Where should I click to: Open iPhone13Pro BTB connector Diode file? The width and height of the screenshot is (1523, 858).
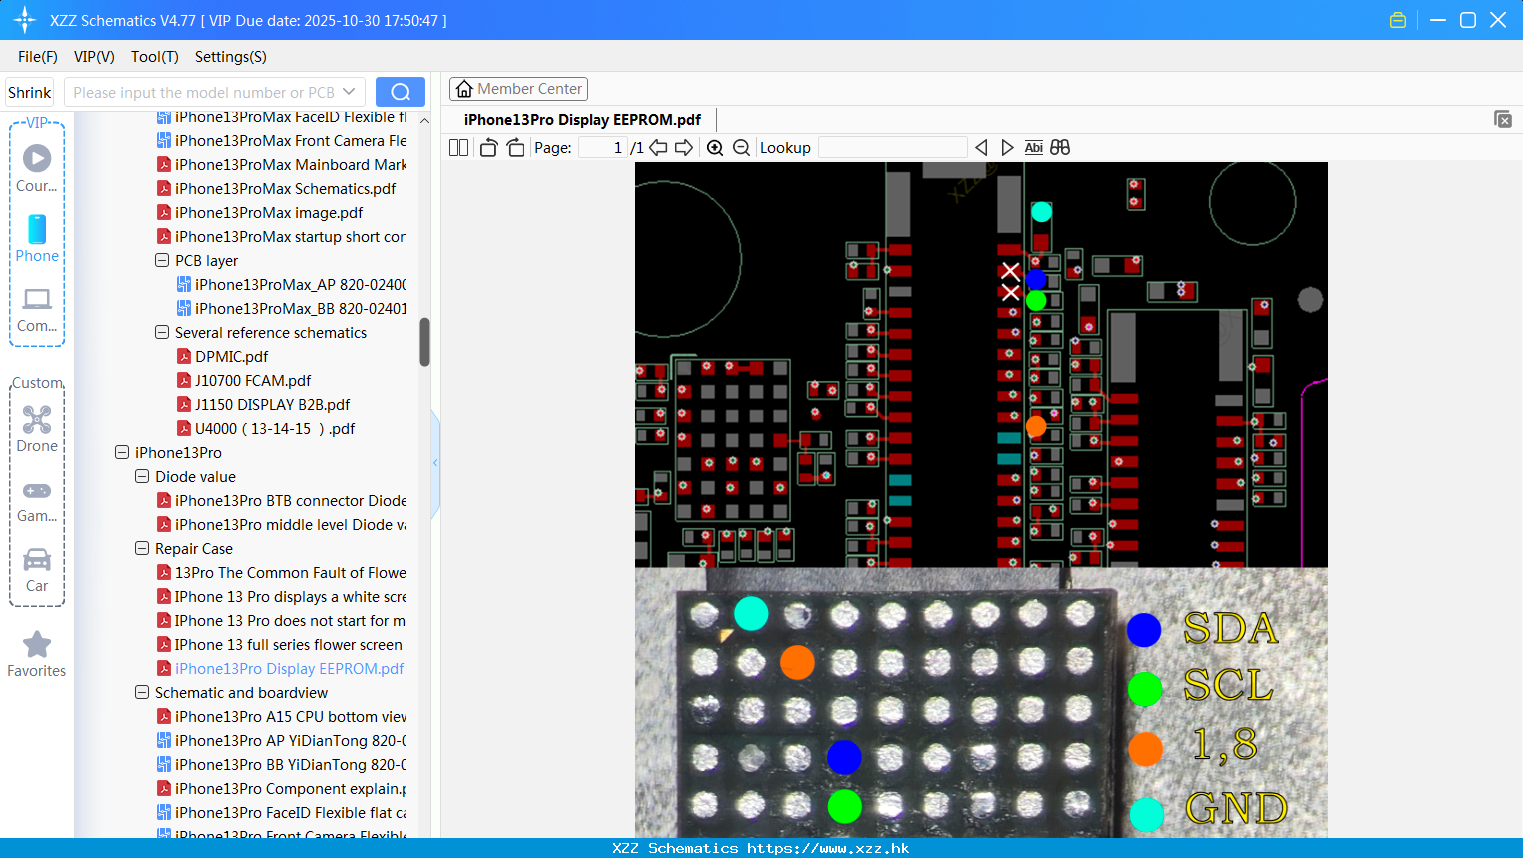290,500
